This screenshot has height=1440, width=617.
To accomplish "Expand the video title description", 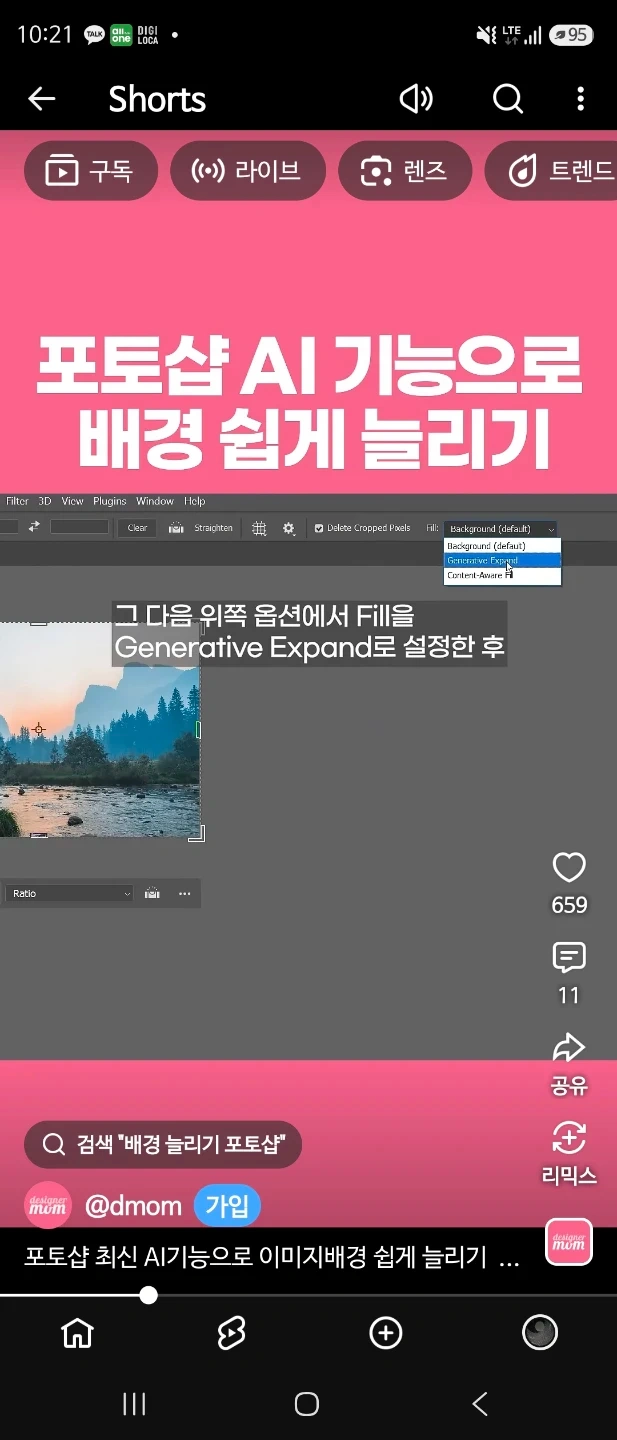I will [x=272, y=1258].
